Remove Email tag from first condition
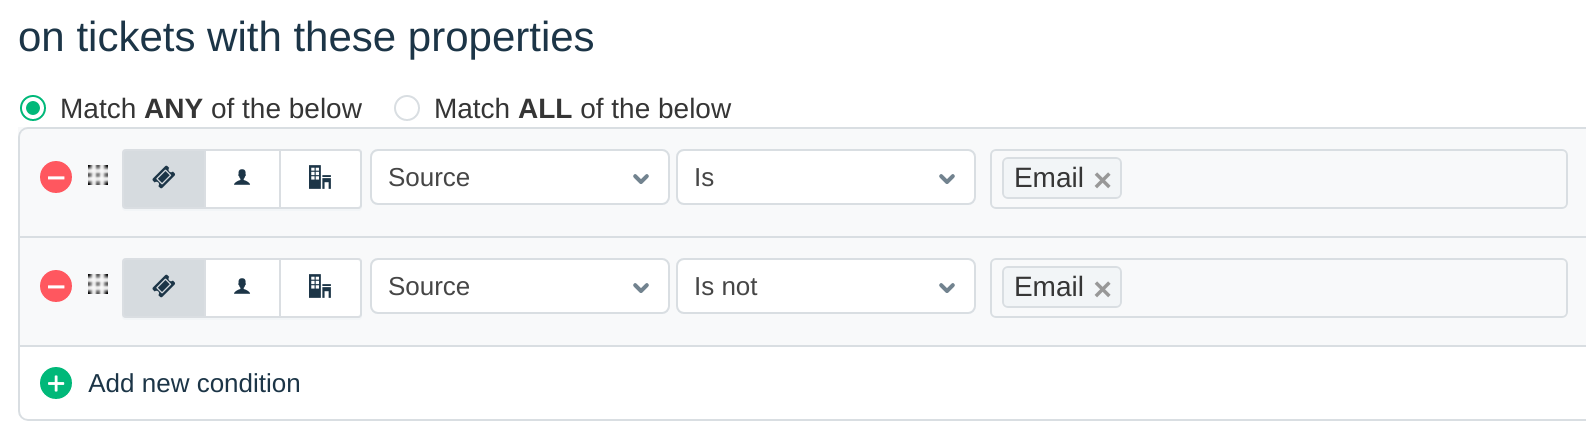1586x433 pixels. click(1102, 180)
